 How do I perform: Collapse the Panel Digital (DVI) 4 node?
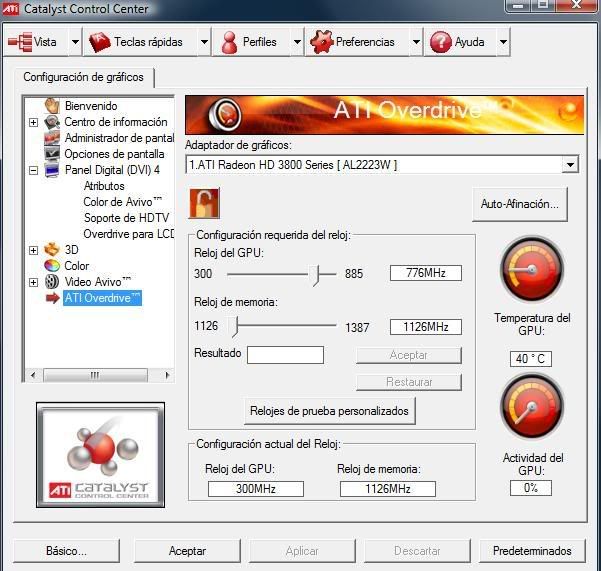33,170
